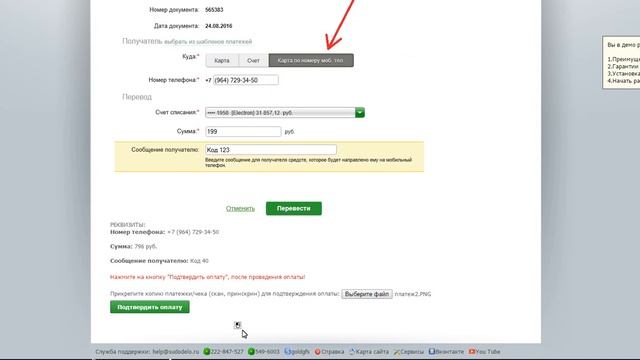Click the ICQ icon next to 549-6003
Viewport: 640px width, 360px height.
click(x=251, y=351)
